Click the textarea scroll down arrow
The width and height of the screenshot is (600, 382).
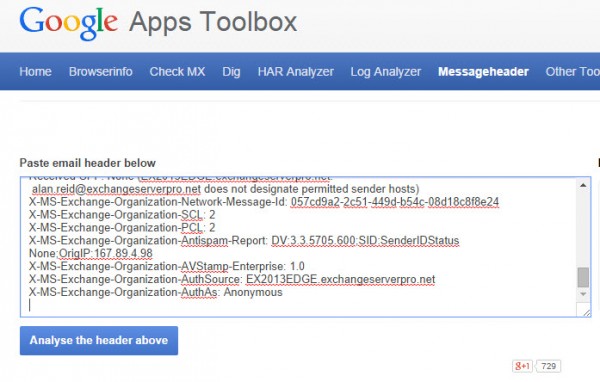583,294
